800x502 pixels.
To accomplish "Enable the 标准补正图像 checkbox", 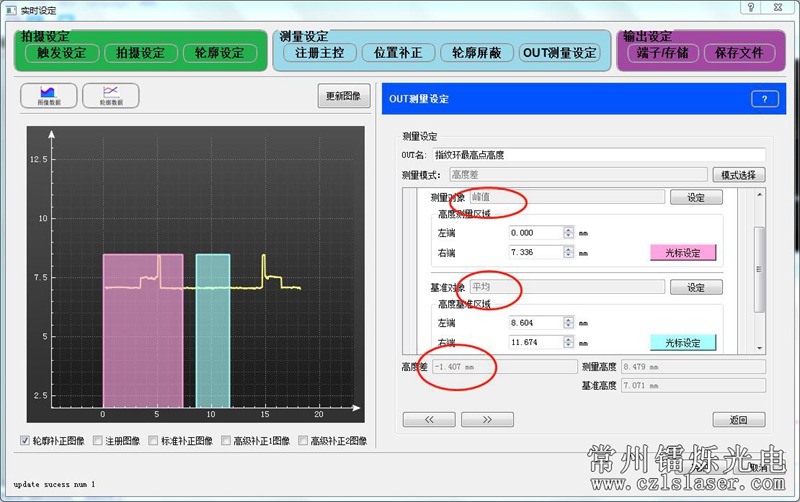I will pyautogui.click(x=153, y=440).
